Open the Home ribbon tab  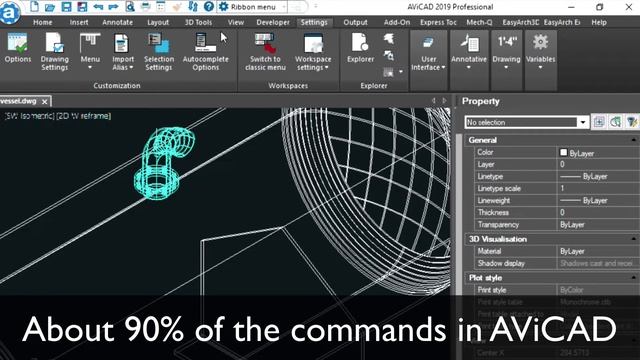(42, 22)
